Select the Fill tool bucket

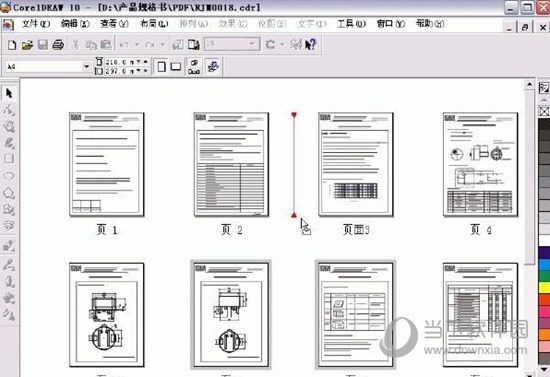tap(9, 298)
